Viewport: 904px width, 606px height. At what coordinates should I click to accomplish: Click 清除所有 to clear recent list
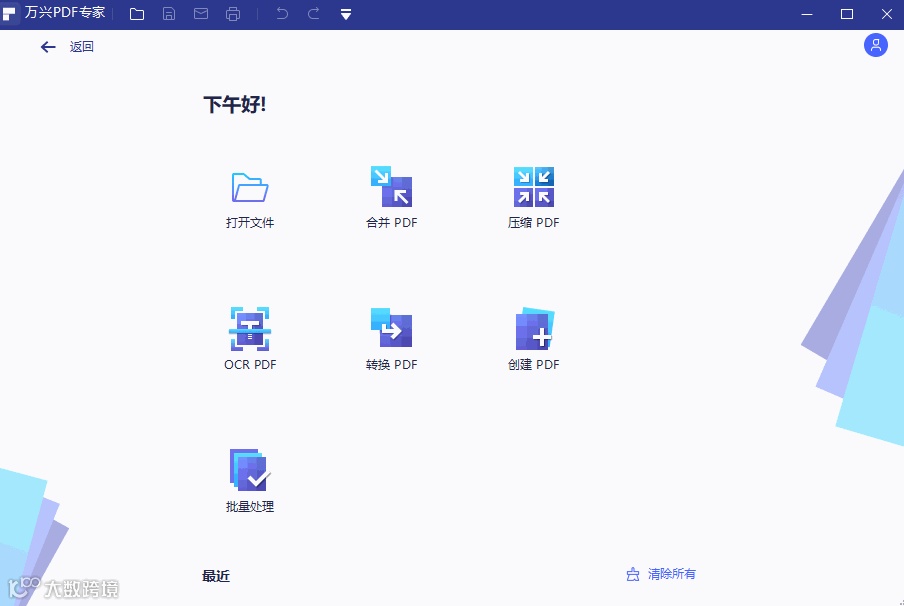(672, 574)
